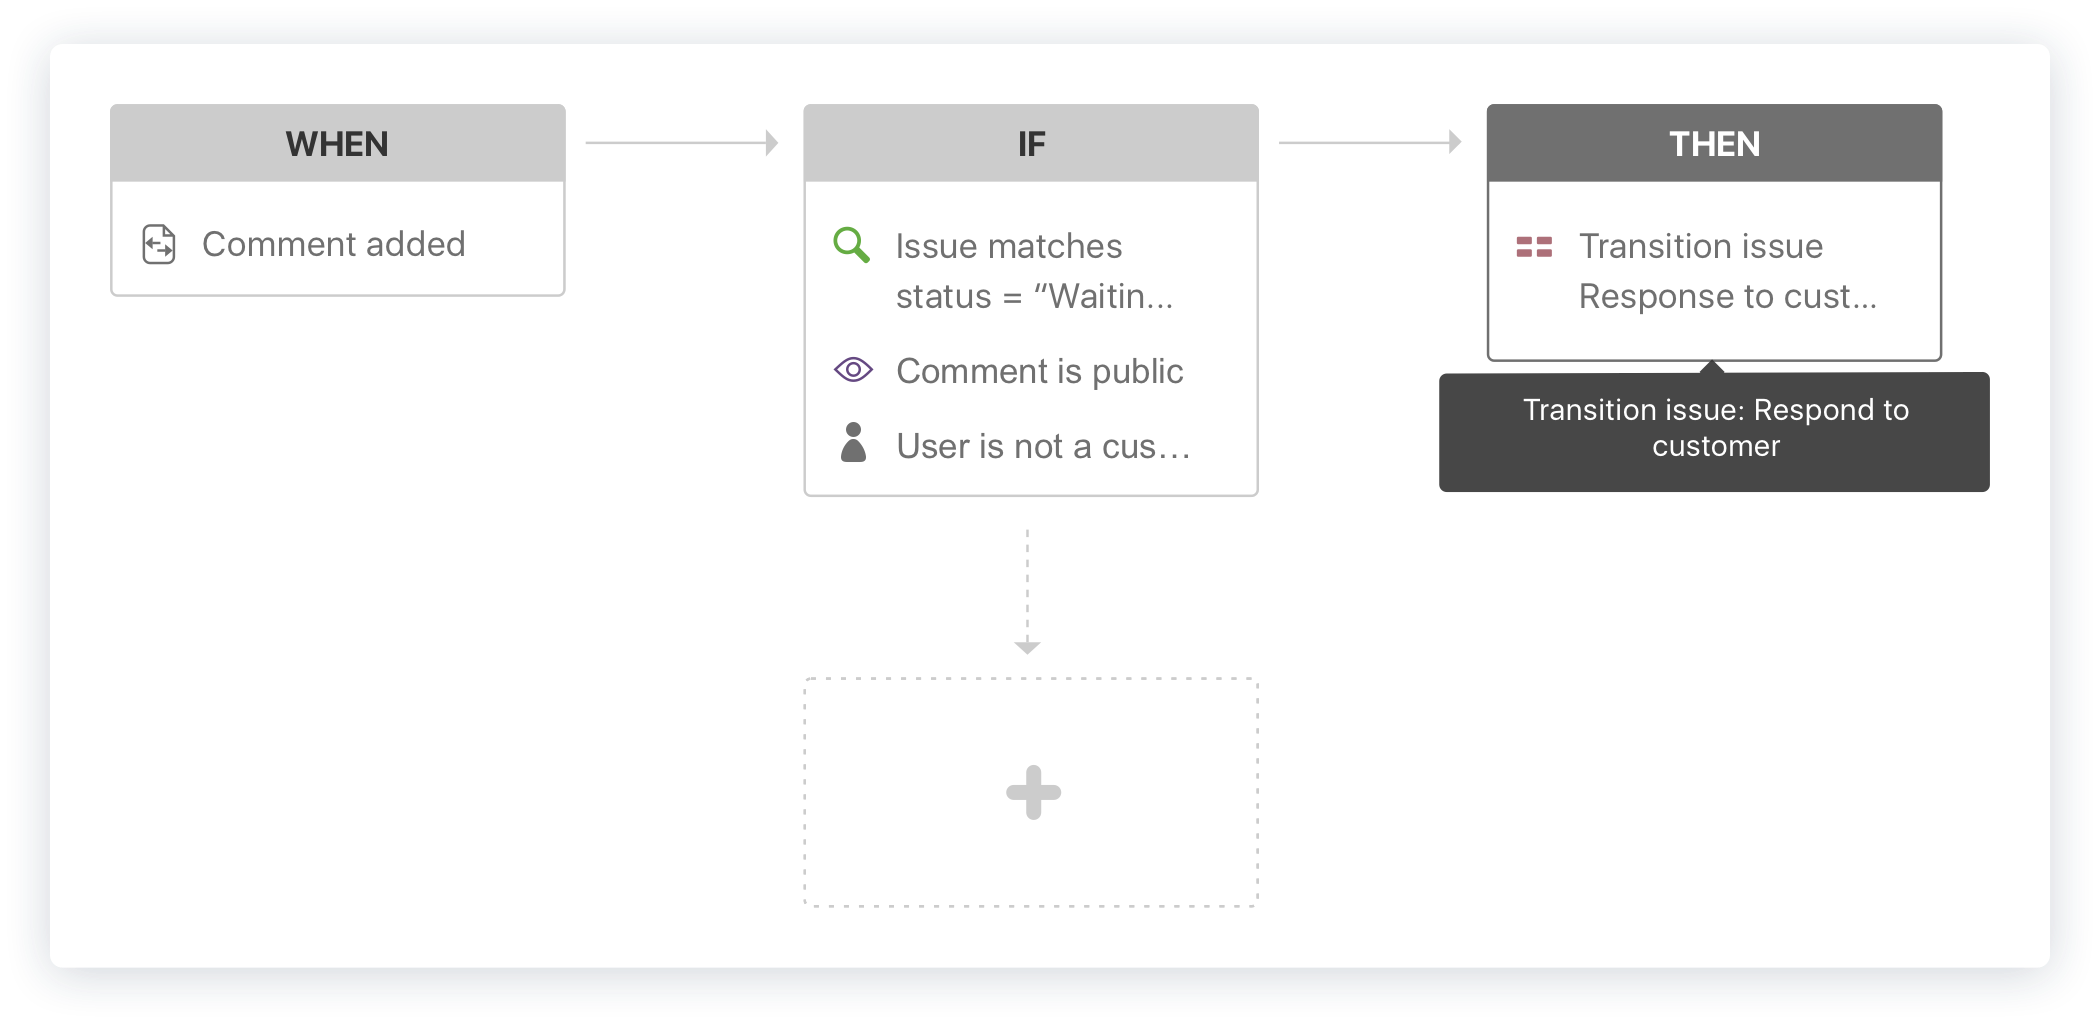Viewport: 2100px width, 1024px height.
Task: Click the person icon for user condition
Action: pyautogui.click(x=853, y=442)
